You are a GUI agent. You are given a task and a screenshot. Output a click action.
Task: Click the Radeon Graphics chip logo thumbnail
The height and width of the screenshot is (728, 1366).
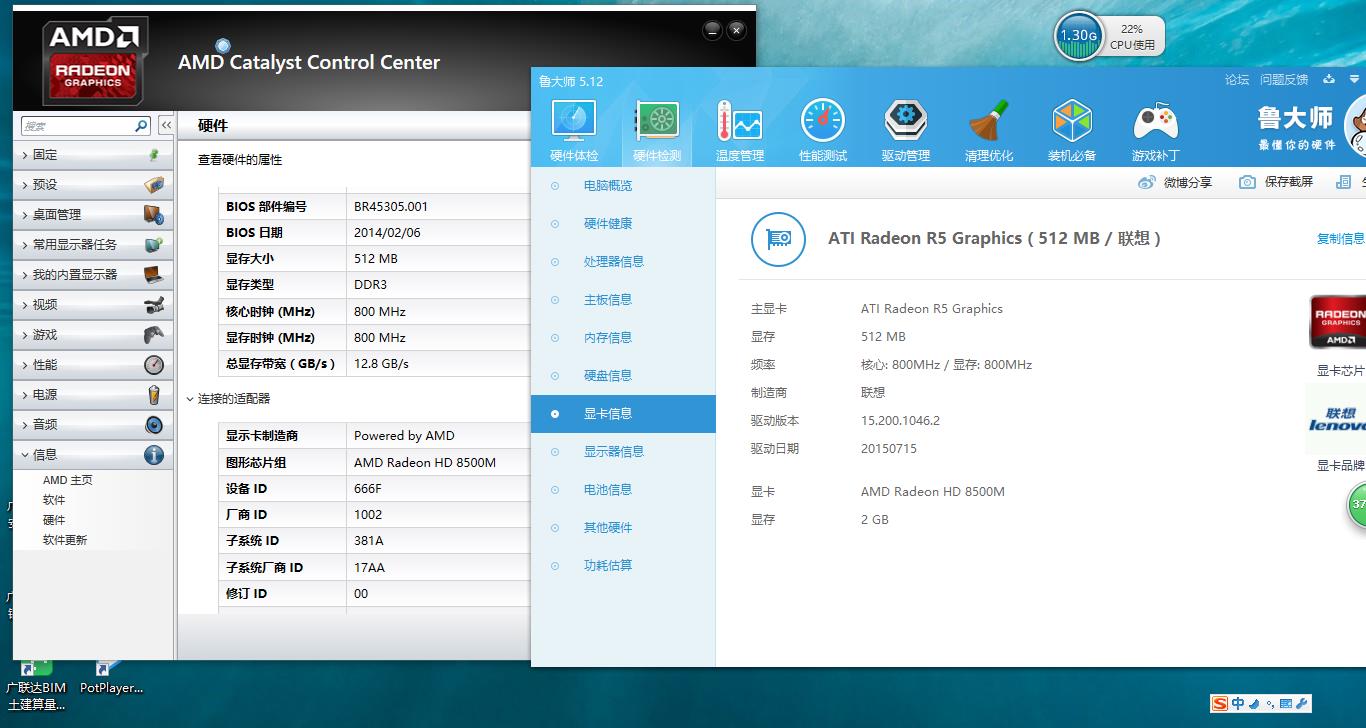pyautogui.click(x=1338, y=321)
